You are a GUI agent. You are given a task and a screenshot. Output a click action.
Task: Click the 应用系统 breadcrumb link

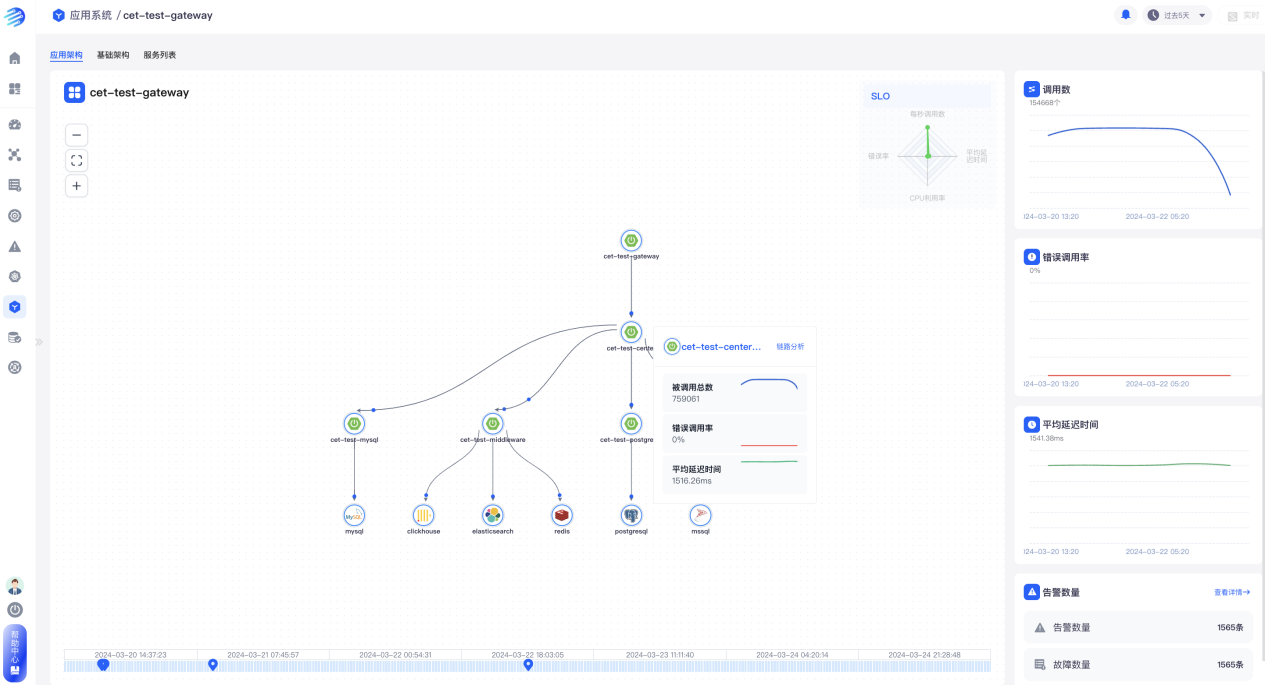click(x=89, y=16)
